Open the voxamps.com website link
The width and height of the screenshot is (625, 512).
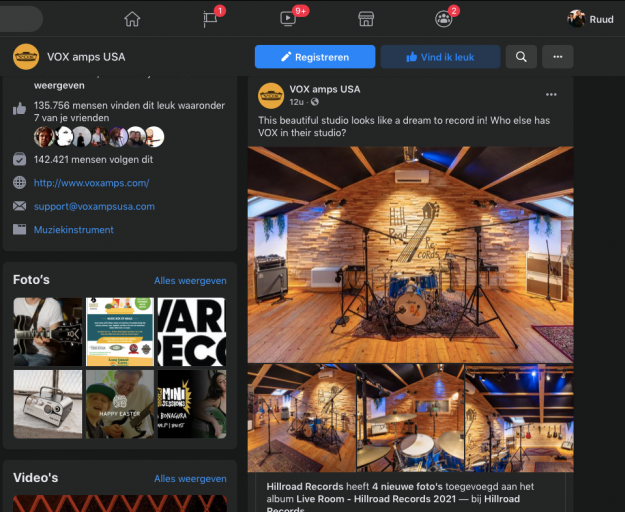point(91,183)
